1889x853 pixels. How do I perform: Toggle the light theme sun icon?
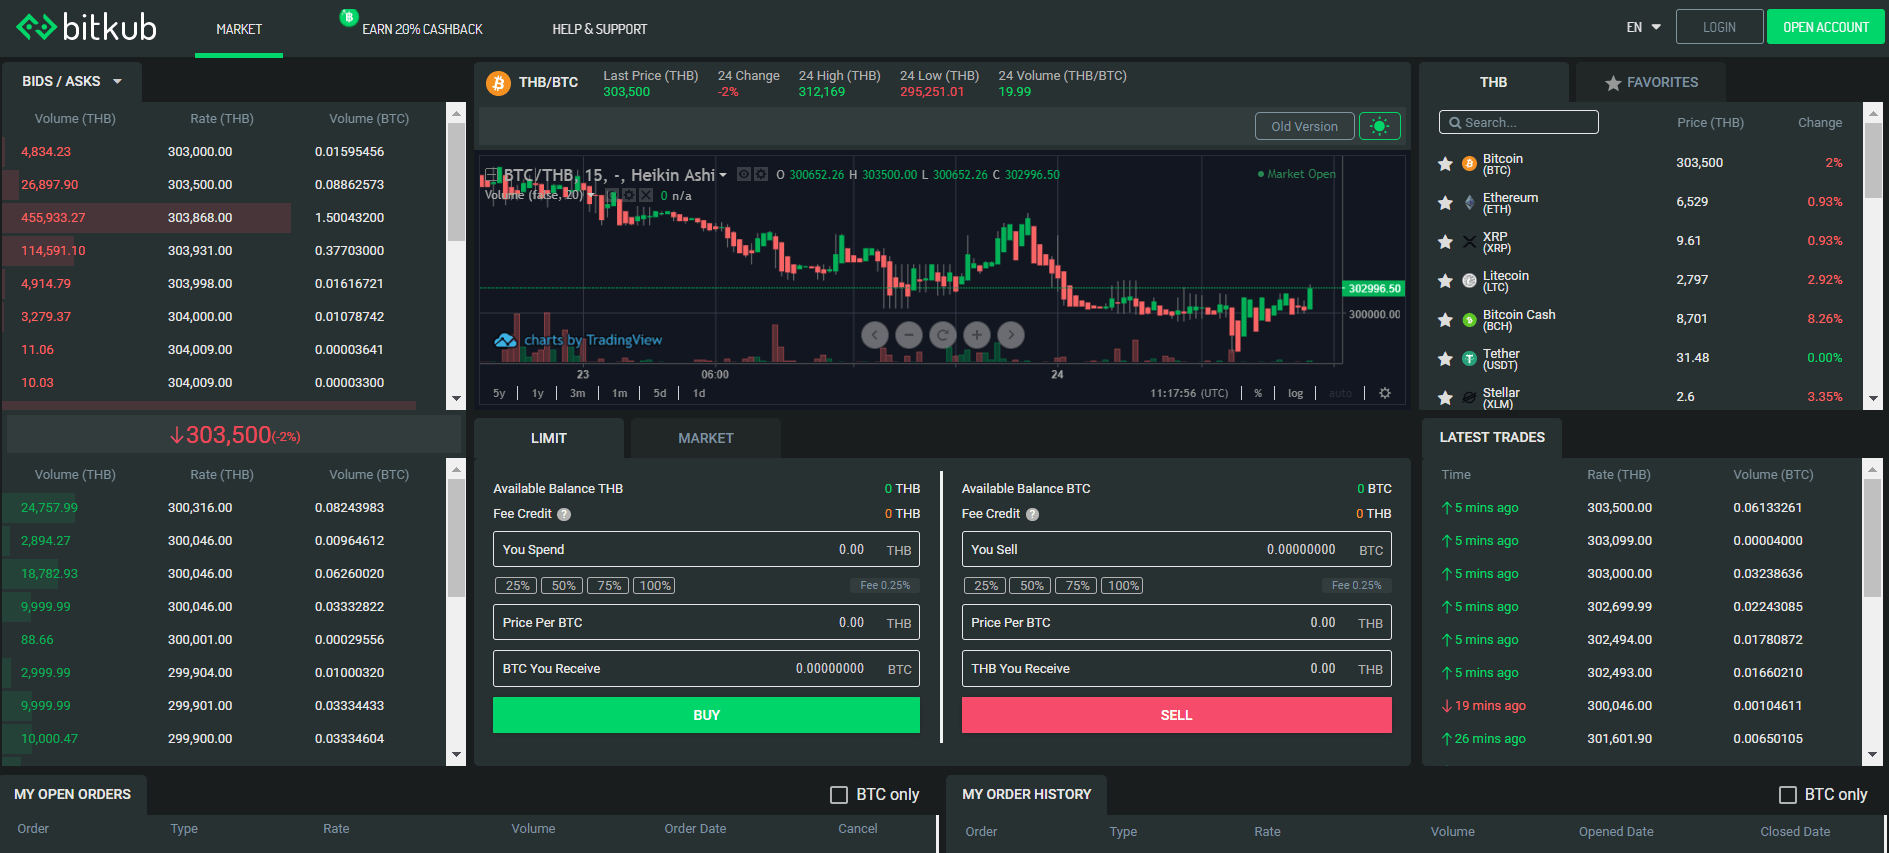[1380, 126]
